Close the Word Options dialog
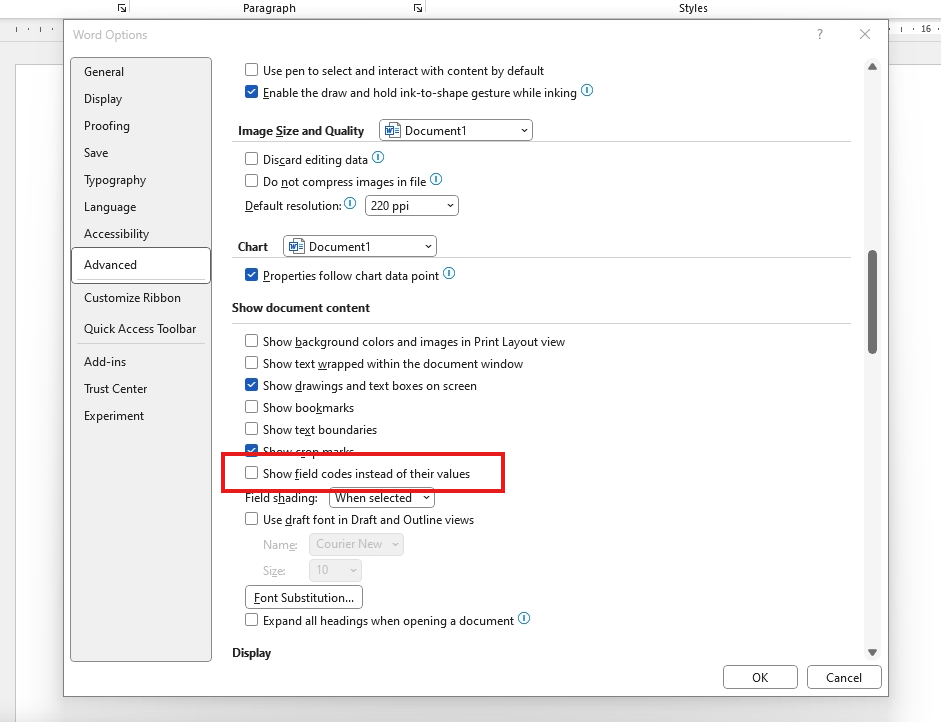Image resolution: width=941 pixels, height=722 pixels. (x=865, y=35)
